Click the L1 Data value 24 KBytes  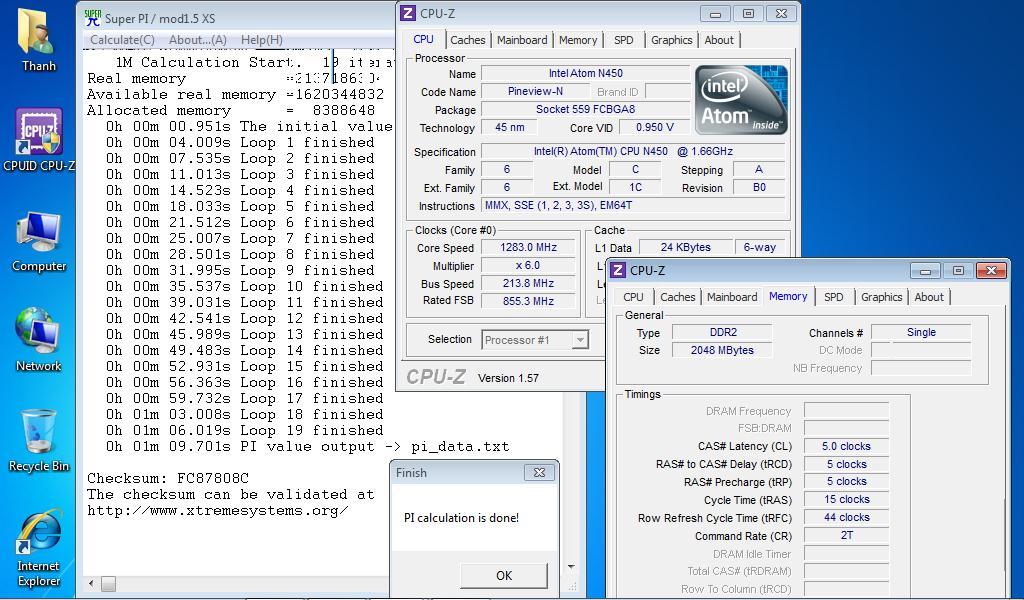coord(685,247)
